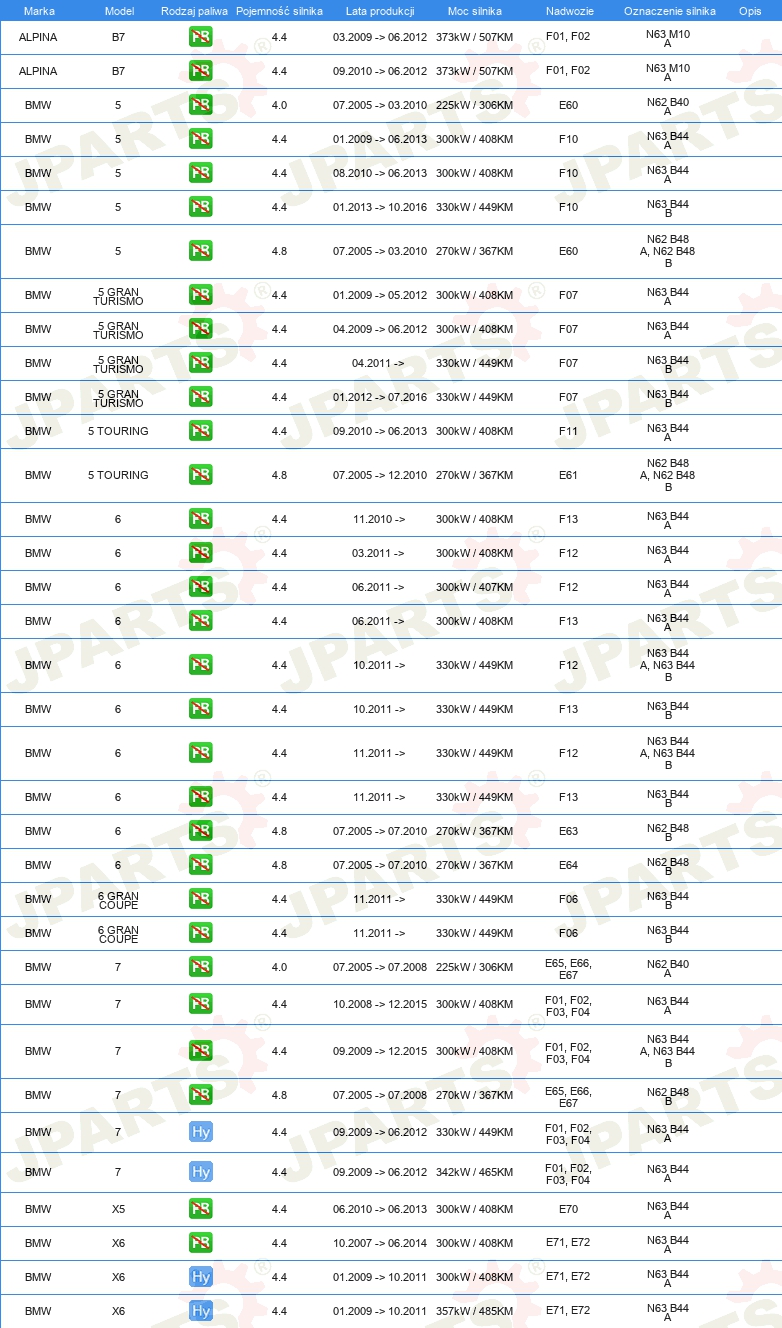This screenshot has width=782, height=1328.
Task: Click the 342kW / 465KM power cell
Action: click(x=474, y=1173)
